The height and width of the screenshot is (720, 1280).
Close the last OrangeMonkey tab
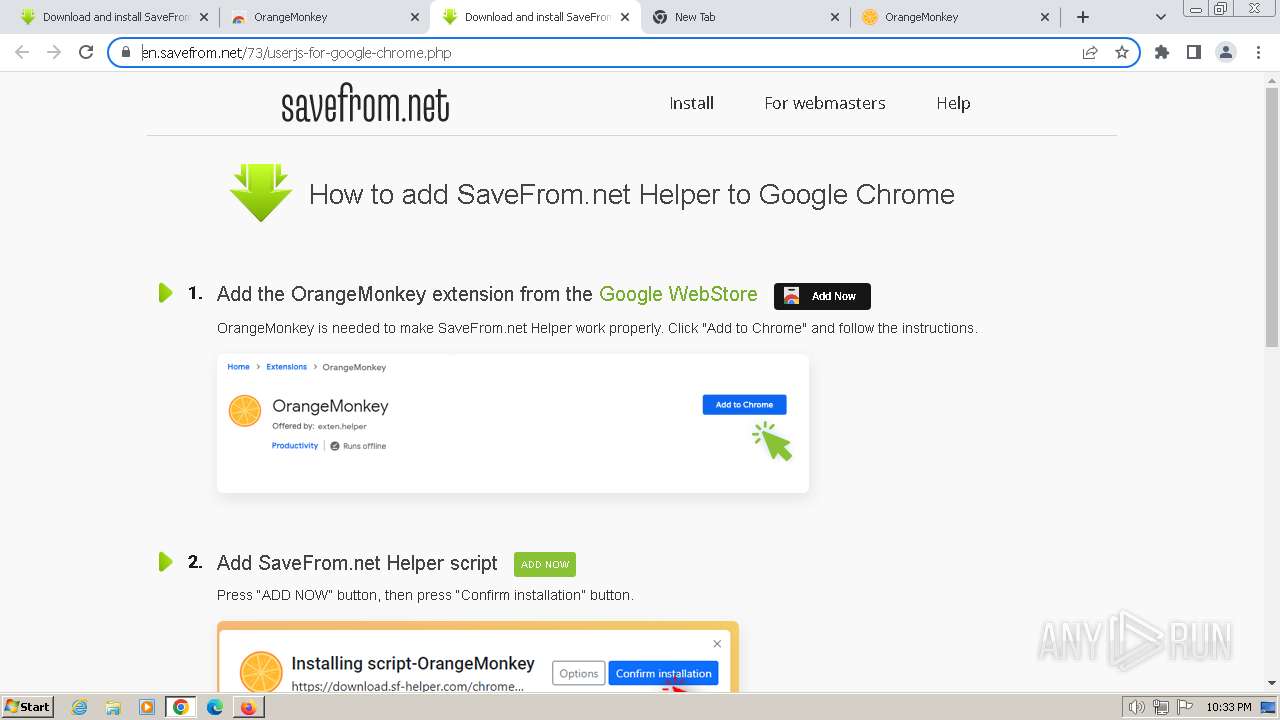pos(1045,17)
